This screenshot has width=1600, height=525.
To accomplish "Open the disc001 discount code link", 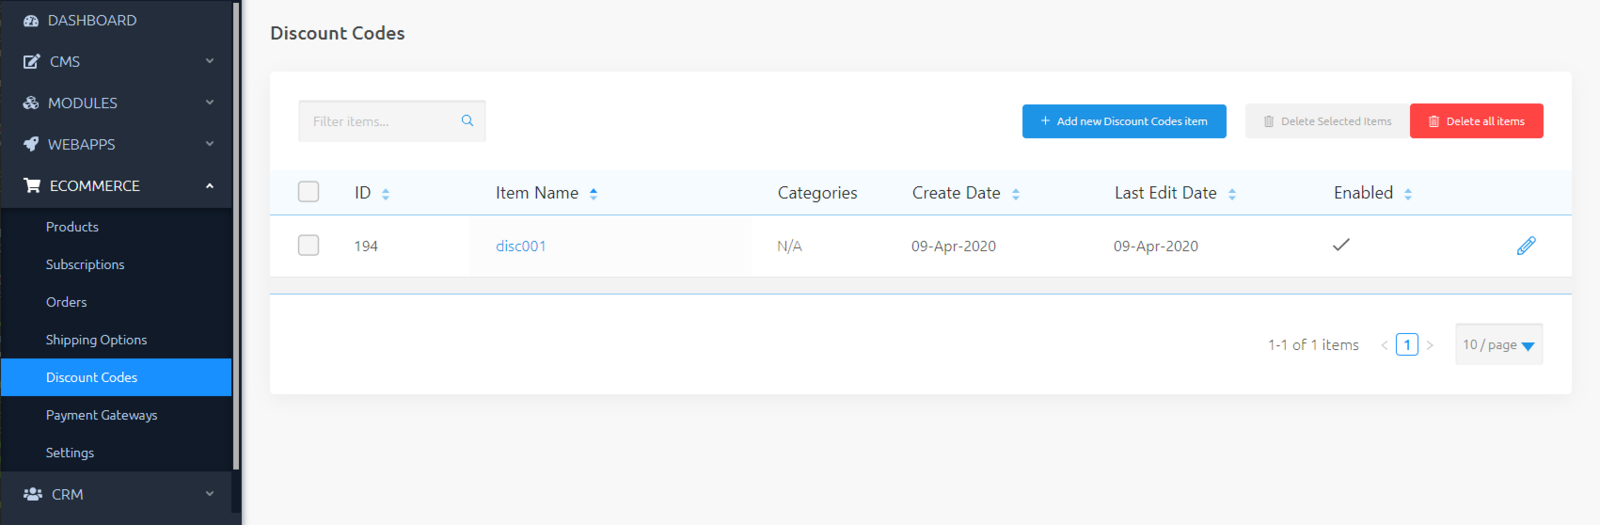I will (521, 246).
